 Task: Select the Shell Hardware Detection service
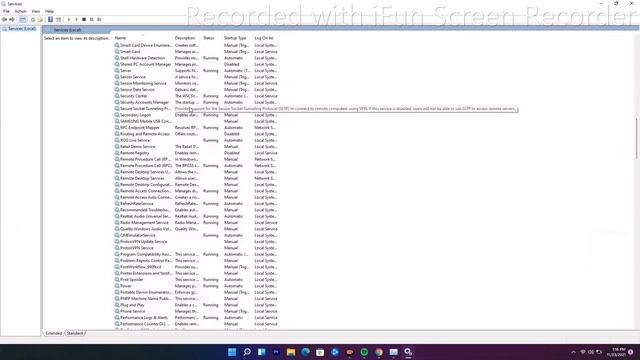(196, 58)
